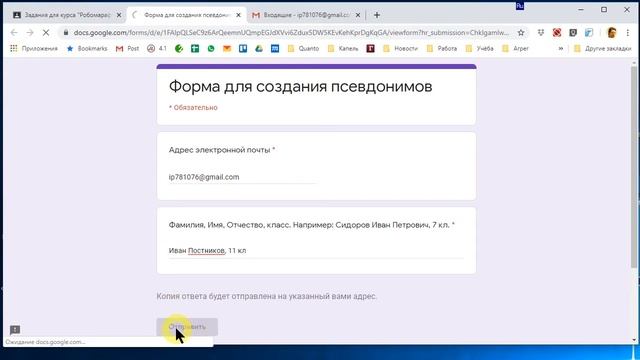Open the Chrome three-dot menu
The width and height of the screenshot is (640, 360).
[x=628, y=33]
